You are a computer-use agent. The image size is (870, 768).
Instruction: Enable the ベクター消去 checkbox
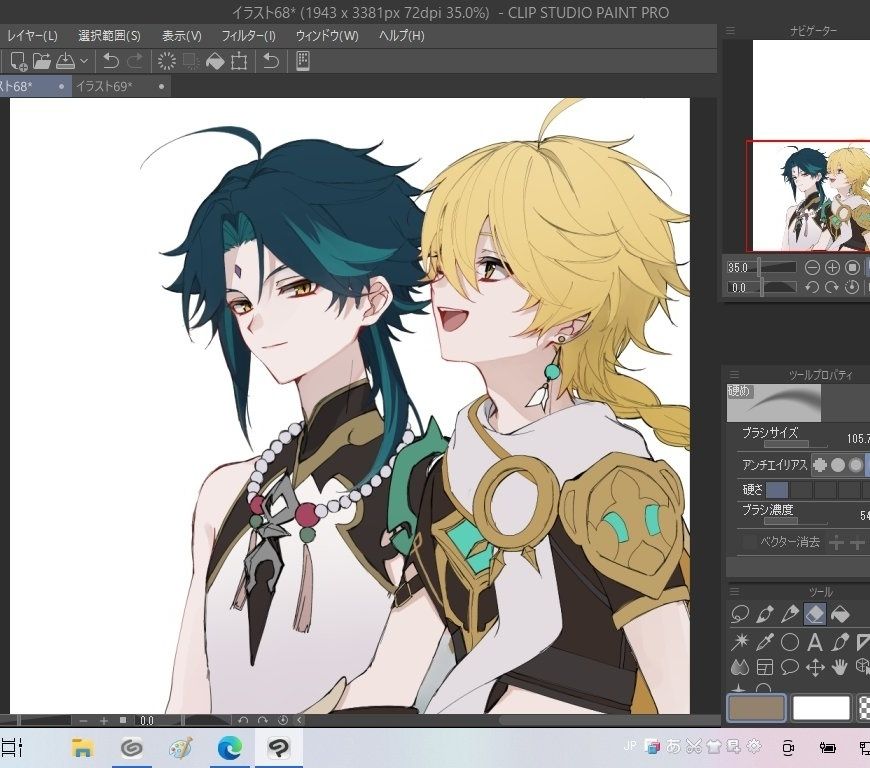coord(749,542)
